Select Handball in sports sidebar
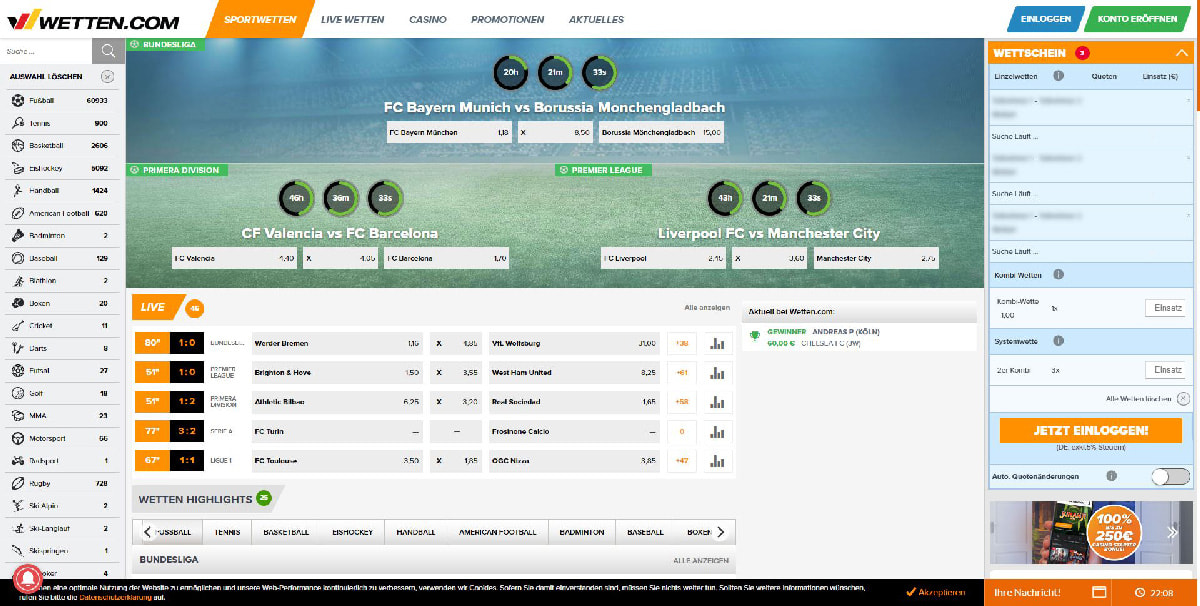 point(60,190)
